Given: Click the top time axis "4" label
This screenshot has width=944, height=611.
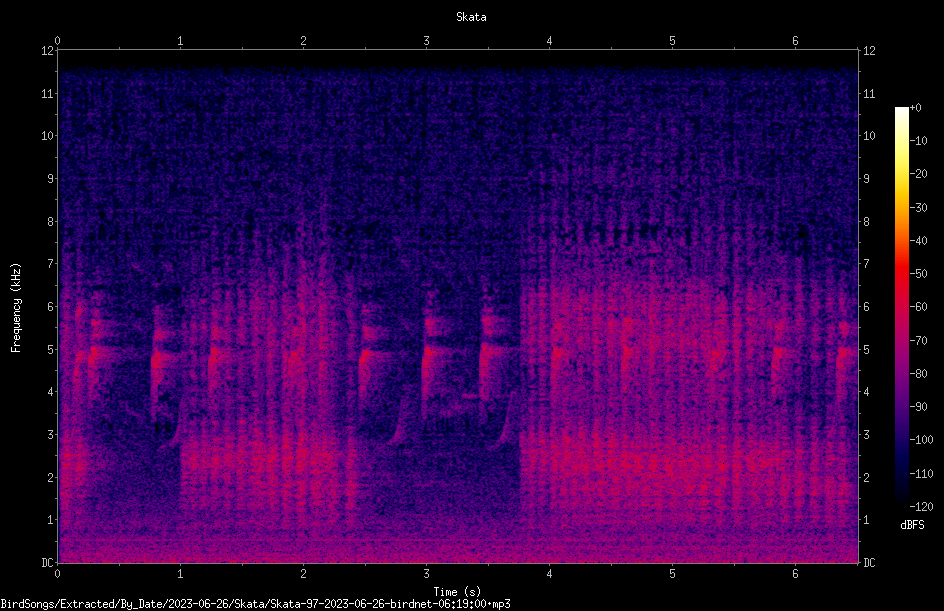Looking at the screenshot, I should pos(549,40).
